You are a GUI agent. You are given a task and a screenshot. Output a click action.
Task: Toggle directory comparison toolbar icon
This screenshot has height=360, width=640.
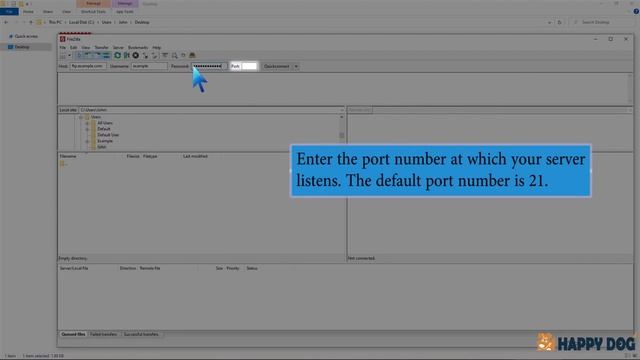174,56
